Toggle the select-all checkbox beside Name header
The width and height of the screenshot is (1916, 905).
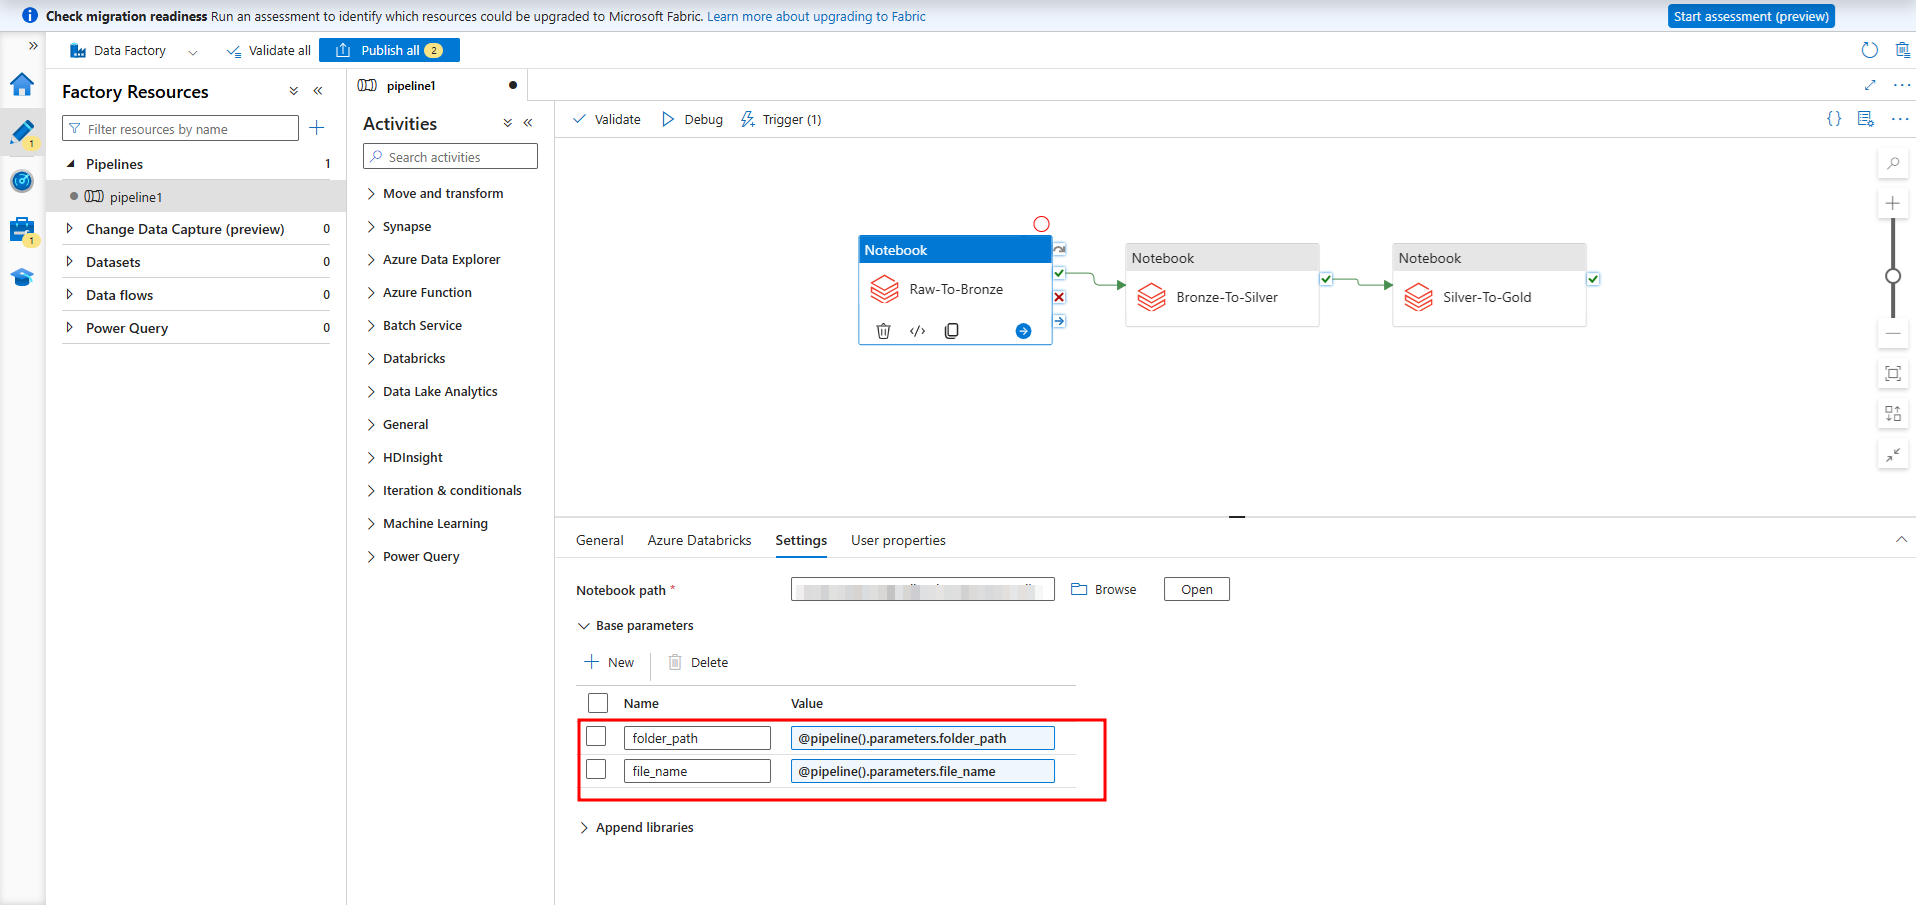point(598,703)
